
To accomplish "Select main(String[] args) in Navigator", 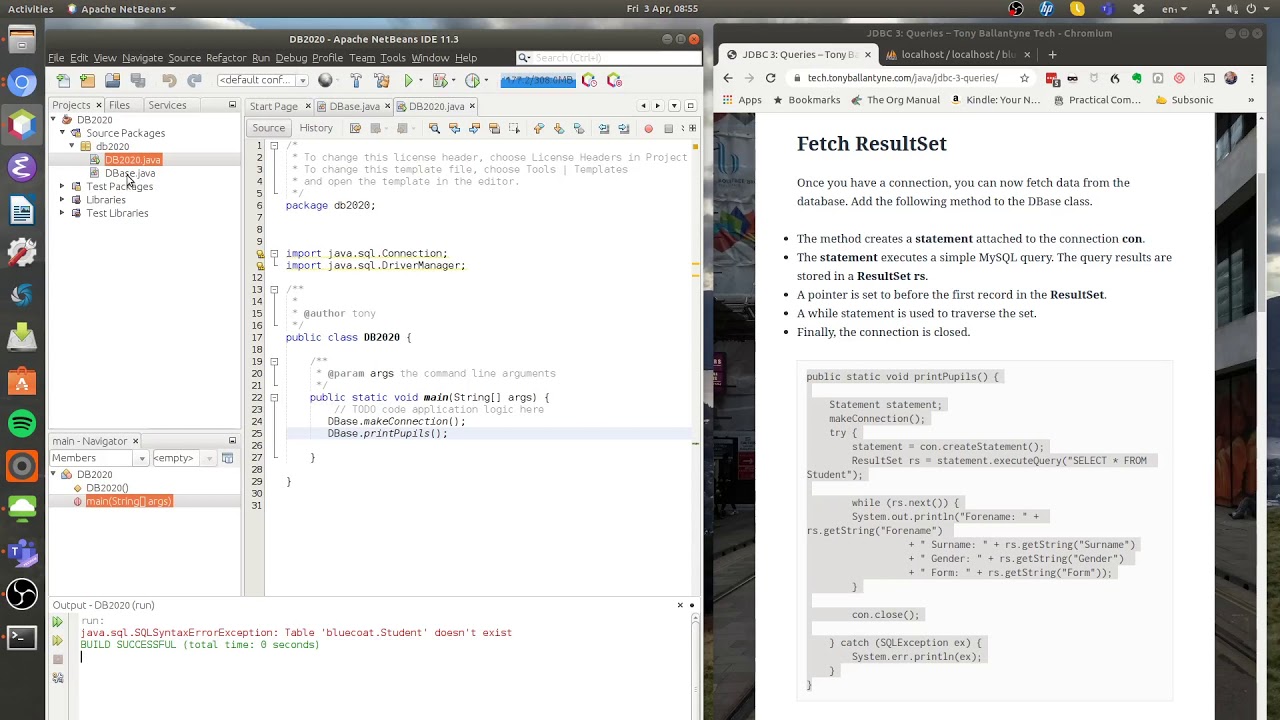I will point(129,501).
